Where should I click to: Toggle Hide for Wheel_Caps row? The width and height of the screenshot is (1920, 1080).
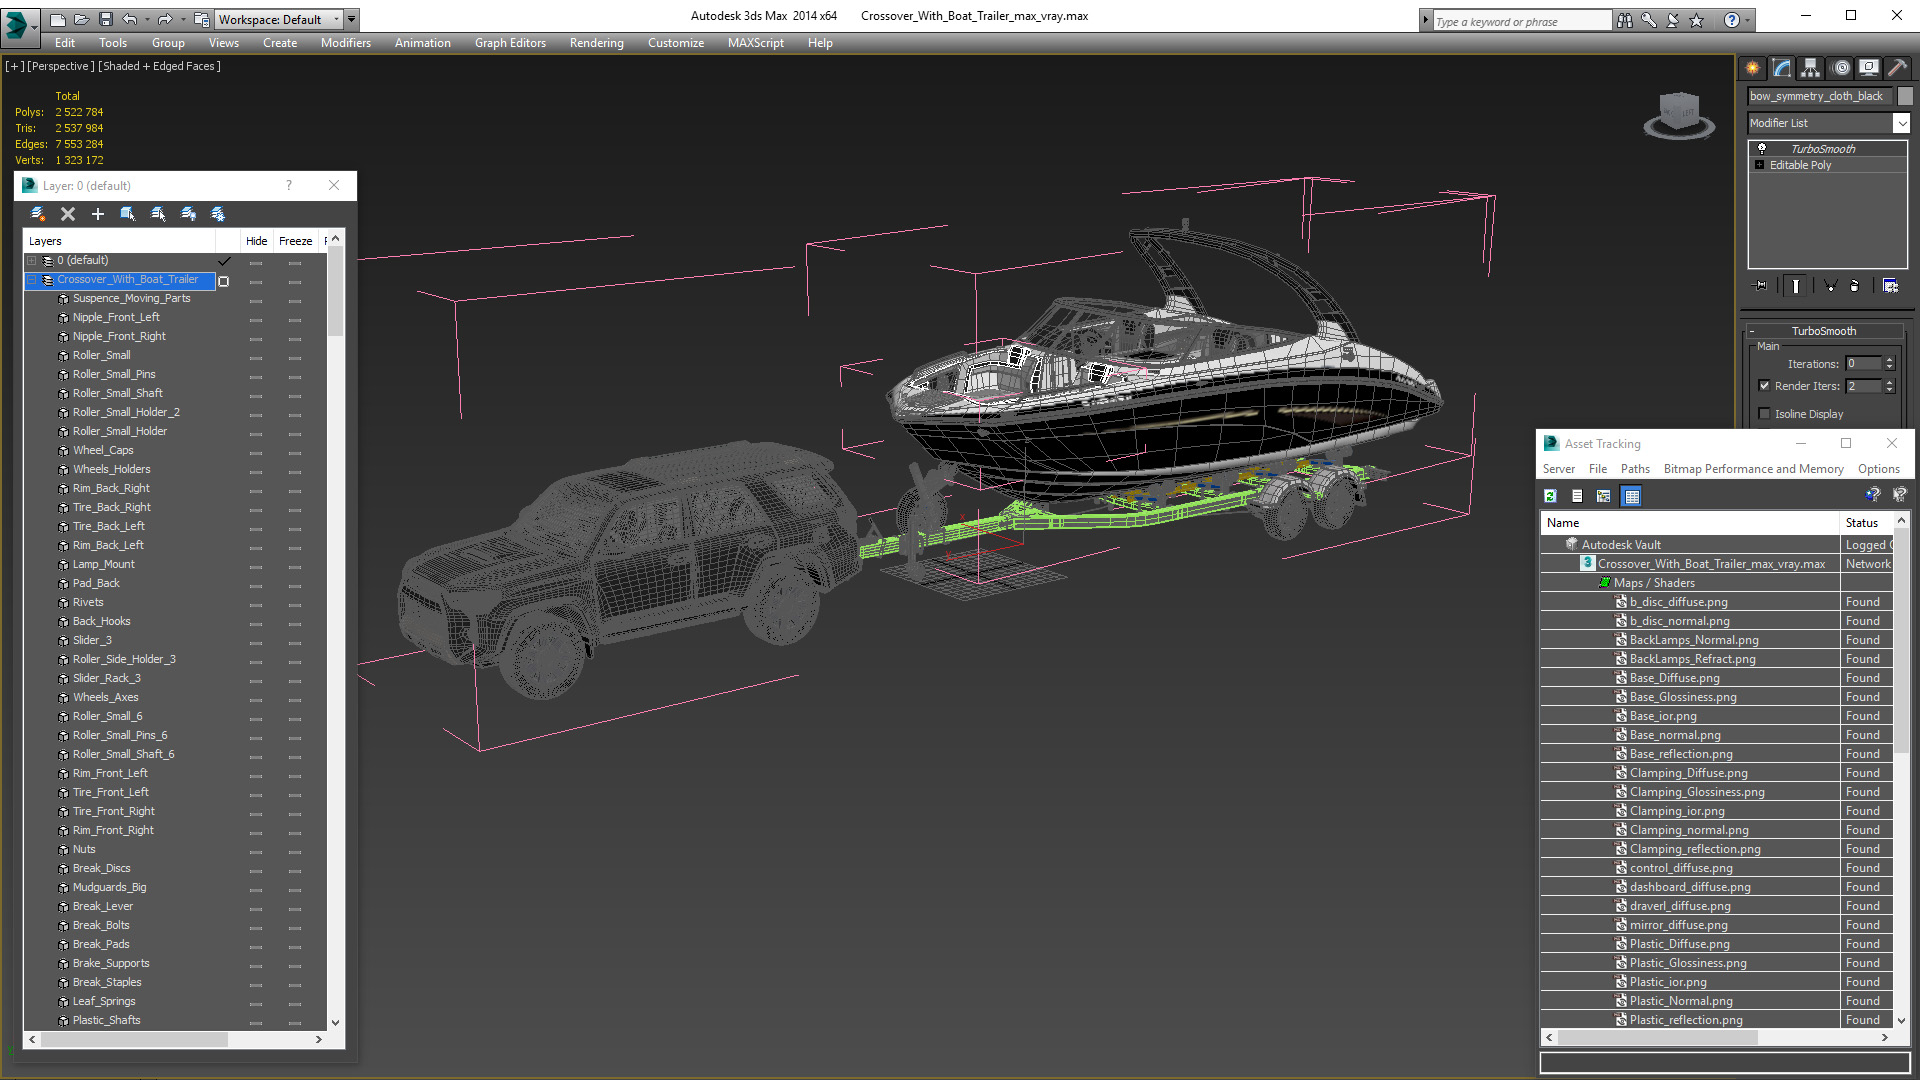(256, 451)
